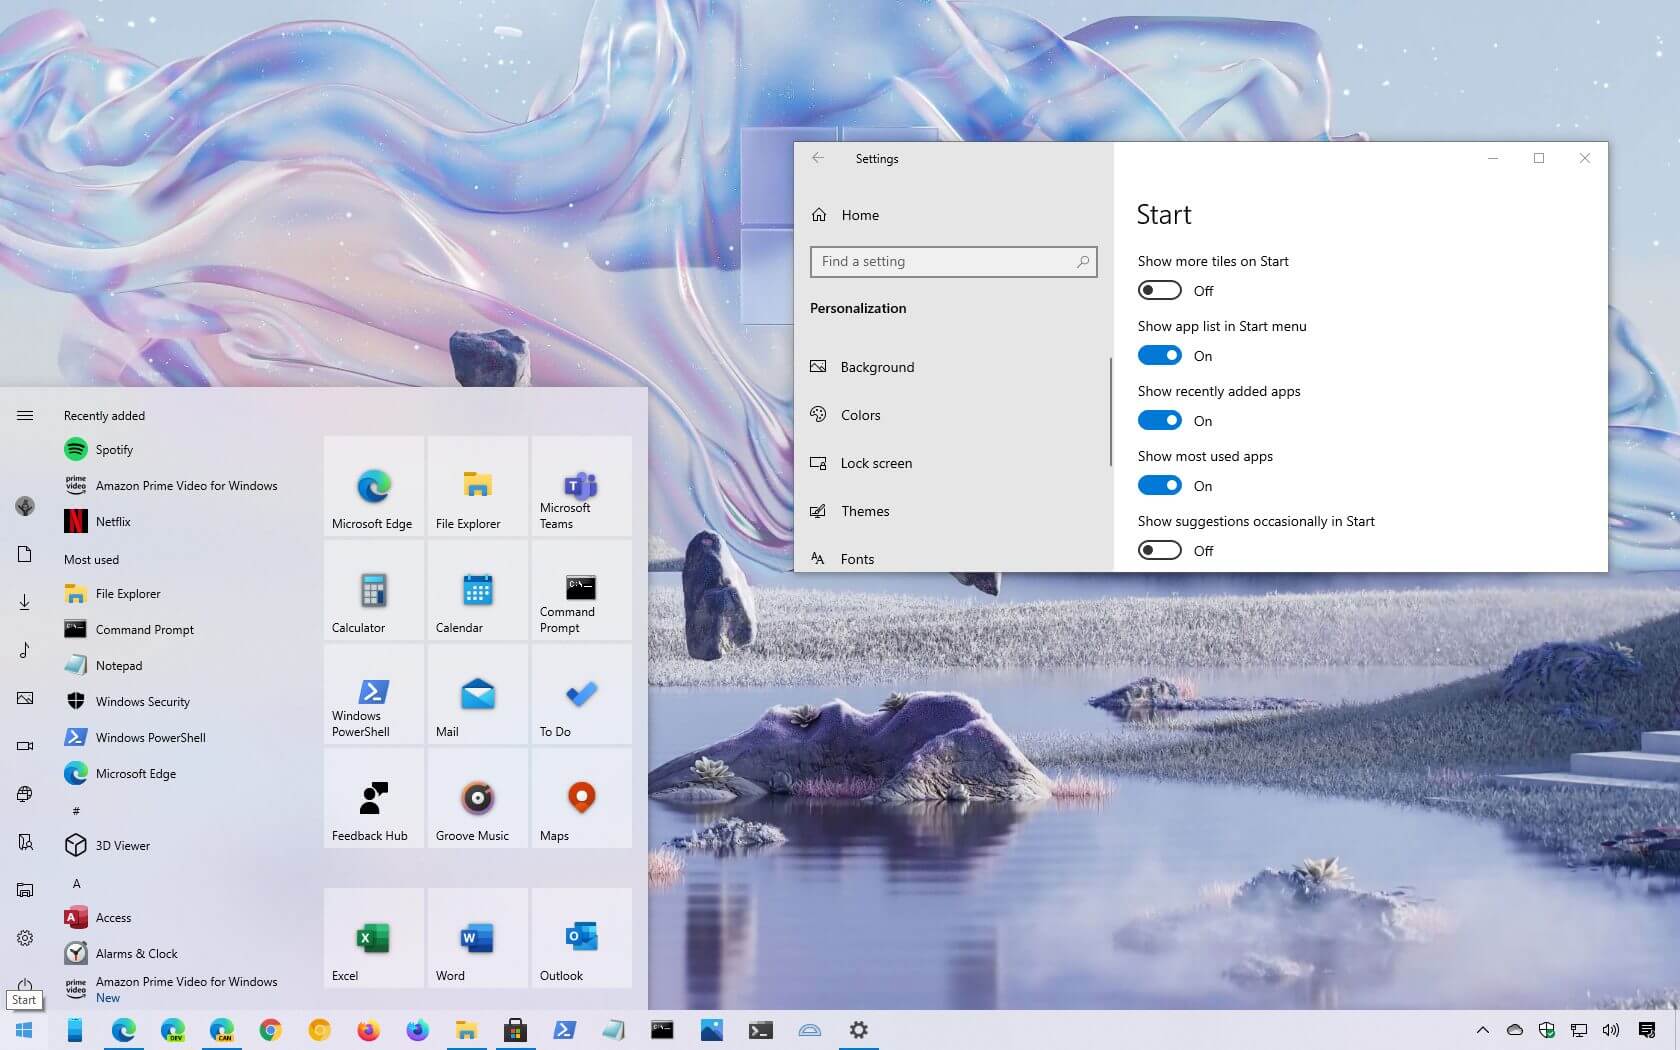
Task: Launch the Excel tile
Action: click(x=374, y=938)
